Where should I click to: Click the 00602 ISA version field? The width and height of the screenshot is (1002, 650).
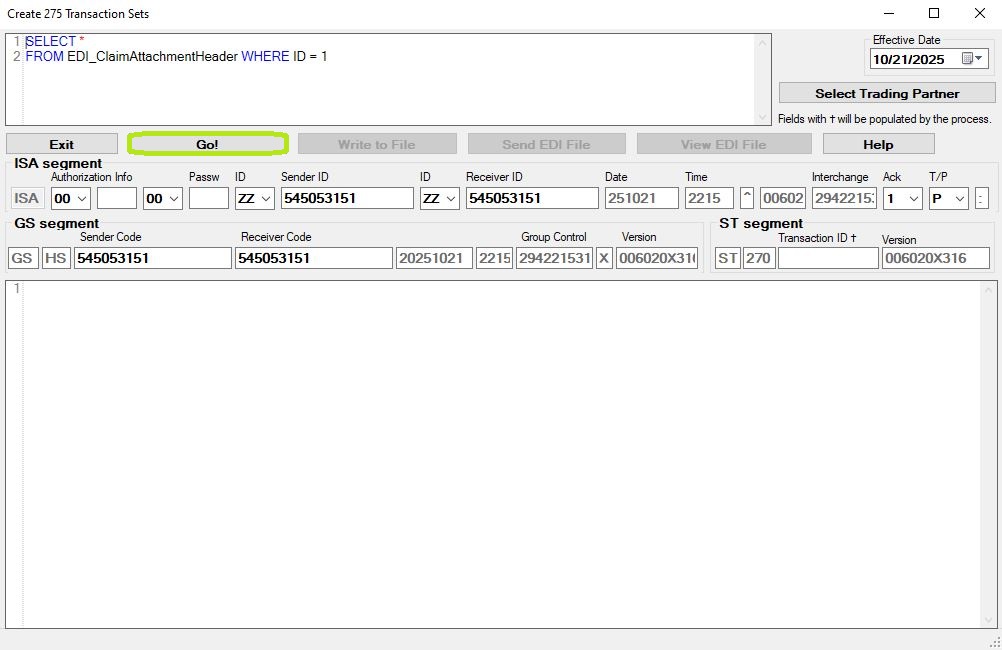pos(783,198)
